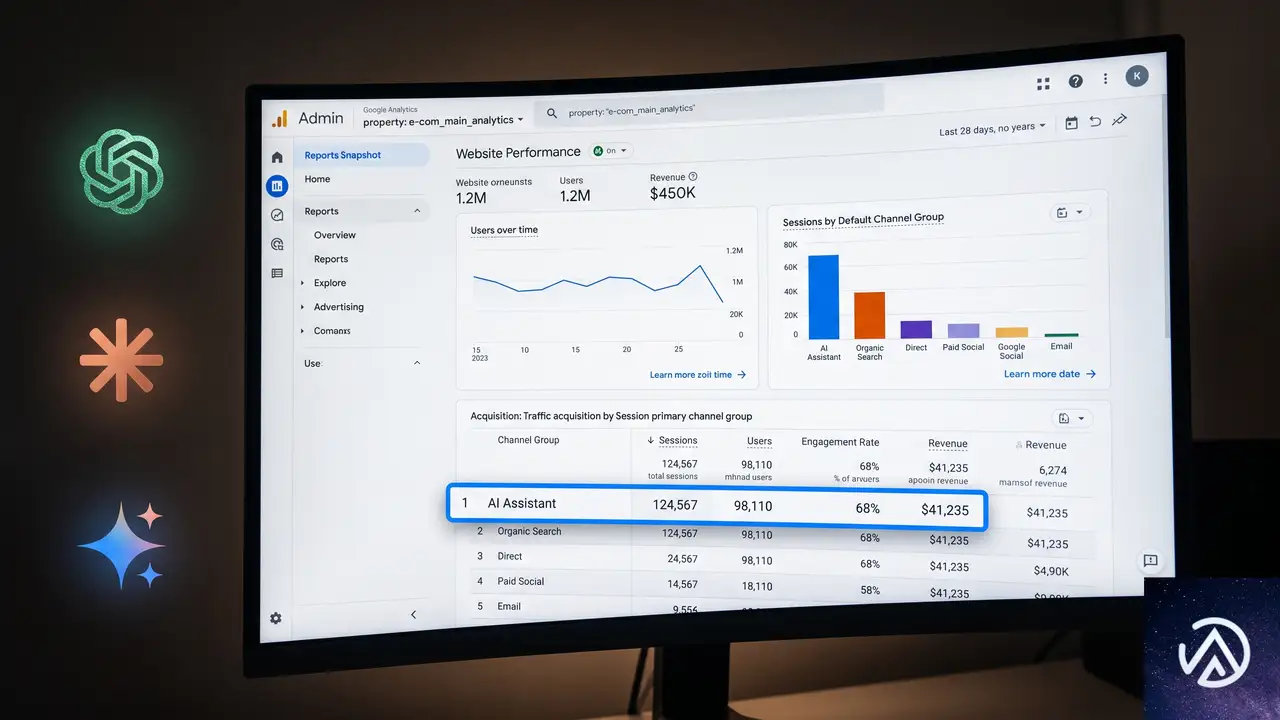The image size is (1280, 720).
Task: Select the Reports bar chart rail icon
Action: pos(277,185)
